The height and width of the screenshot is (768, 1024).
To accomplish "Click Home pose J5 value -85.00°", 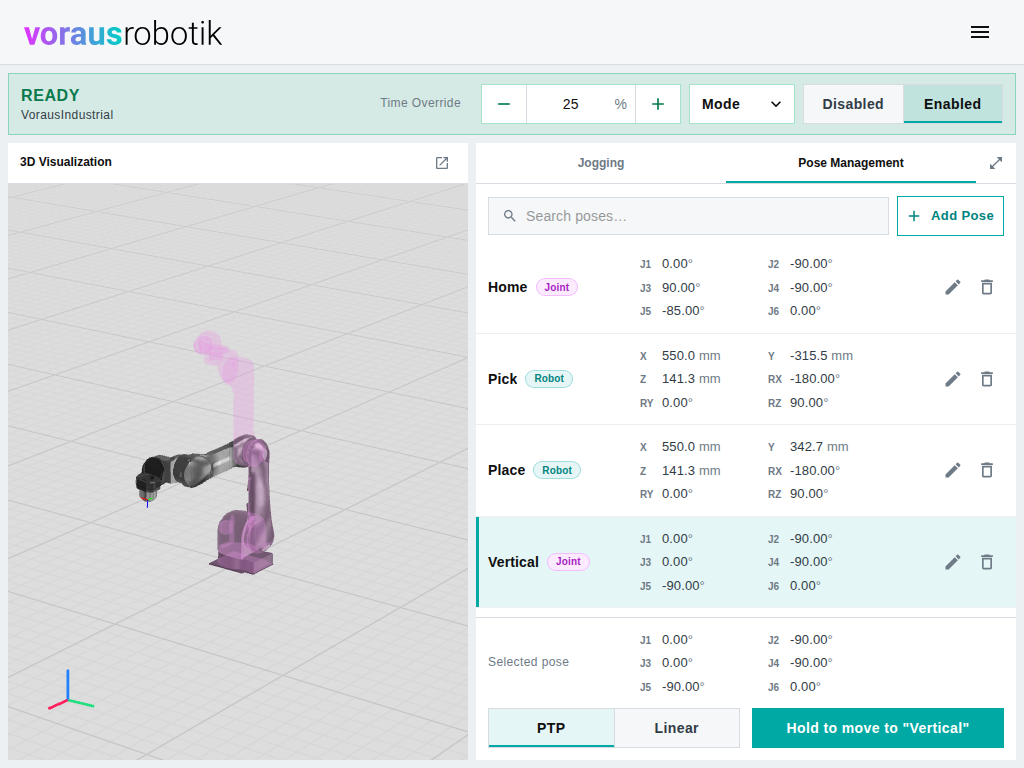I will [x=682, y=311].
